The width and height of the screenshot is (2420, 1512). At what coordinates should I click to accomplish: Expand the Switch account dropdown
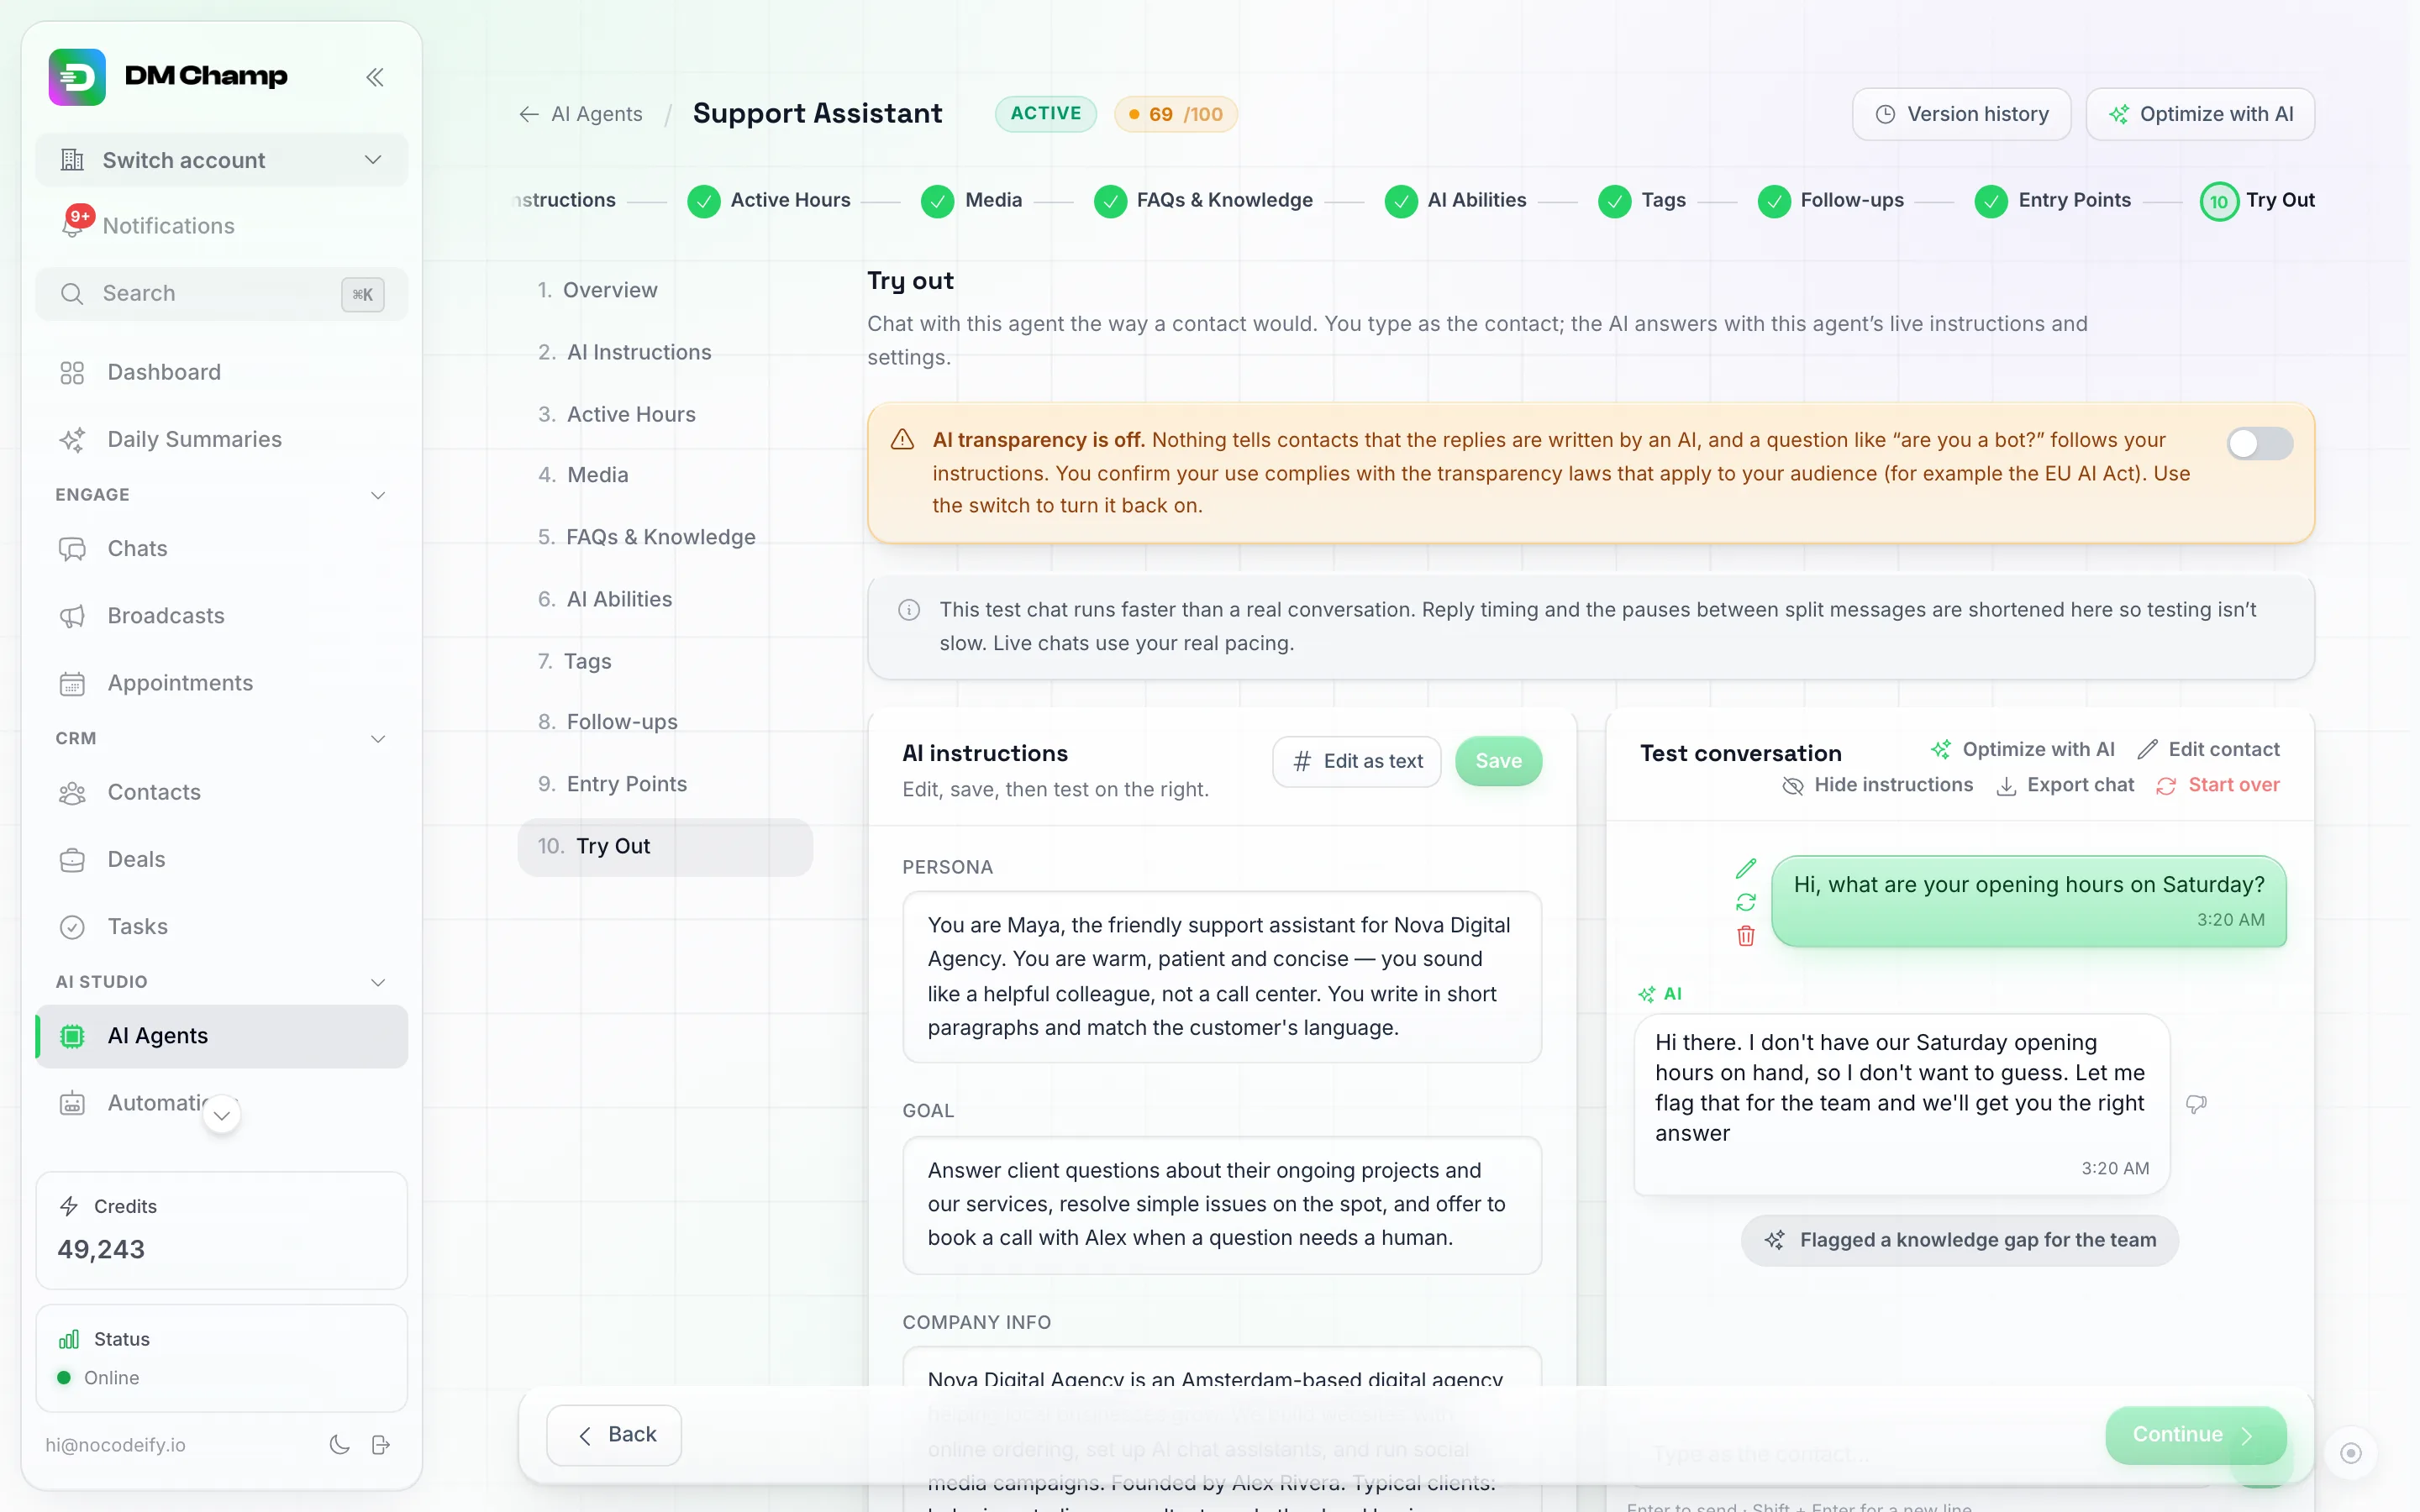221,160
